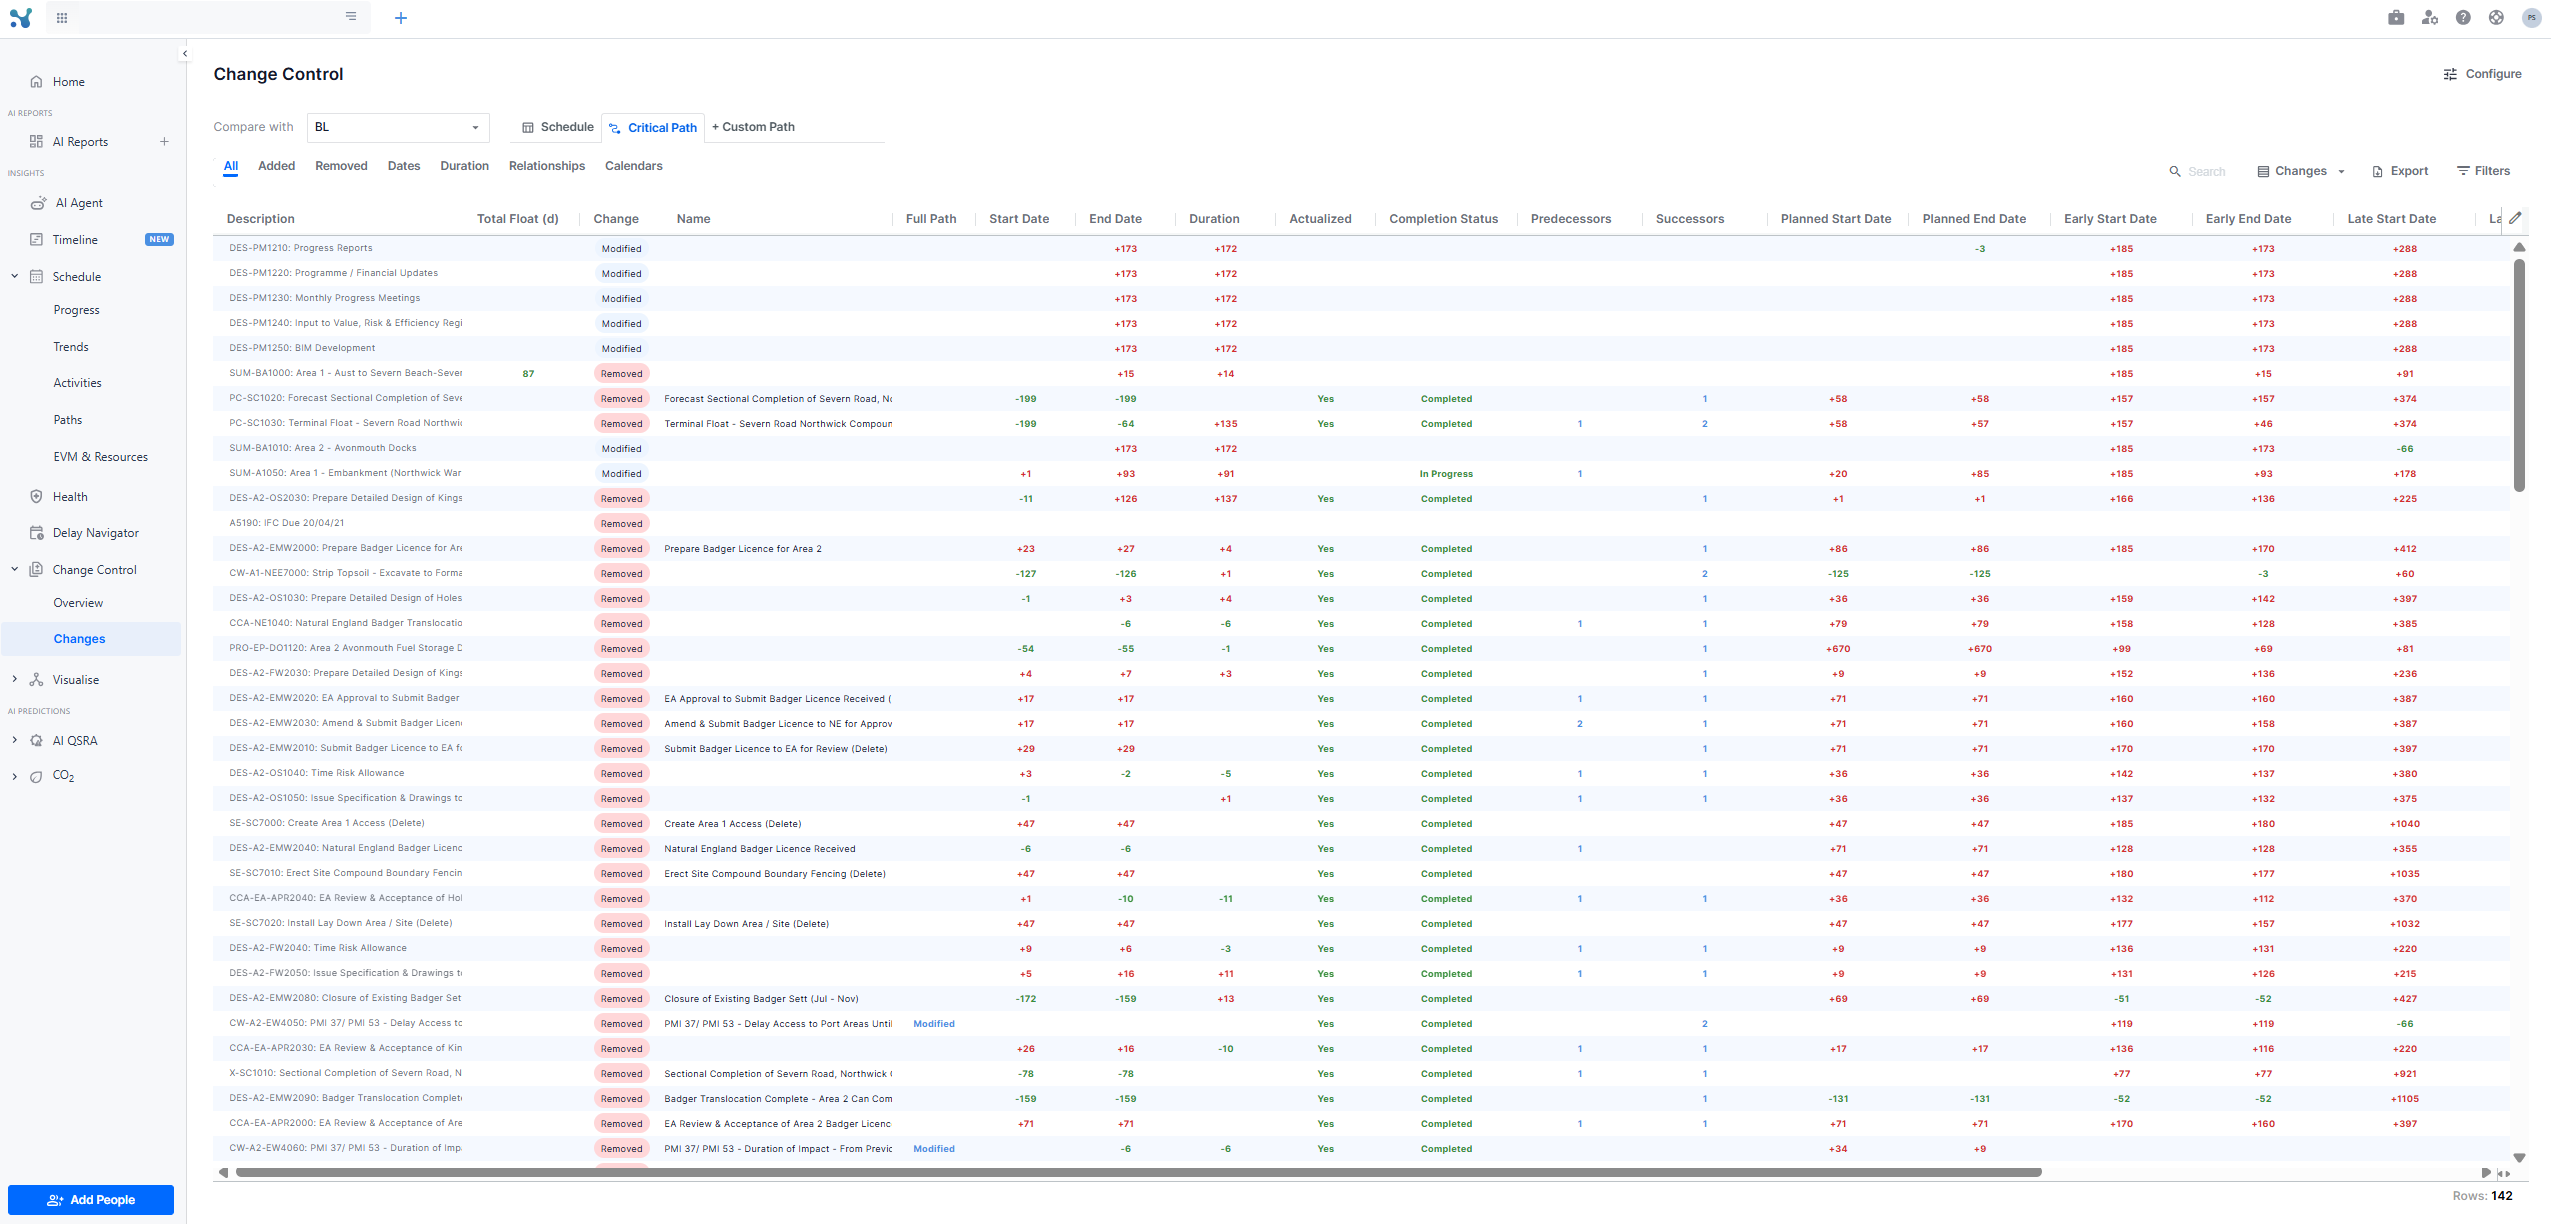Open Timeline in sidebar
2551x1224 pixels.
[75, 240]
